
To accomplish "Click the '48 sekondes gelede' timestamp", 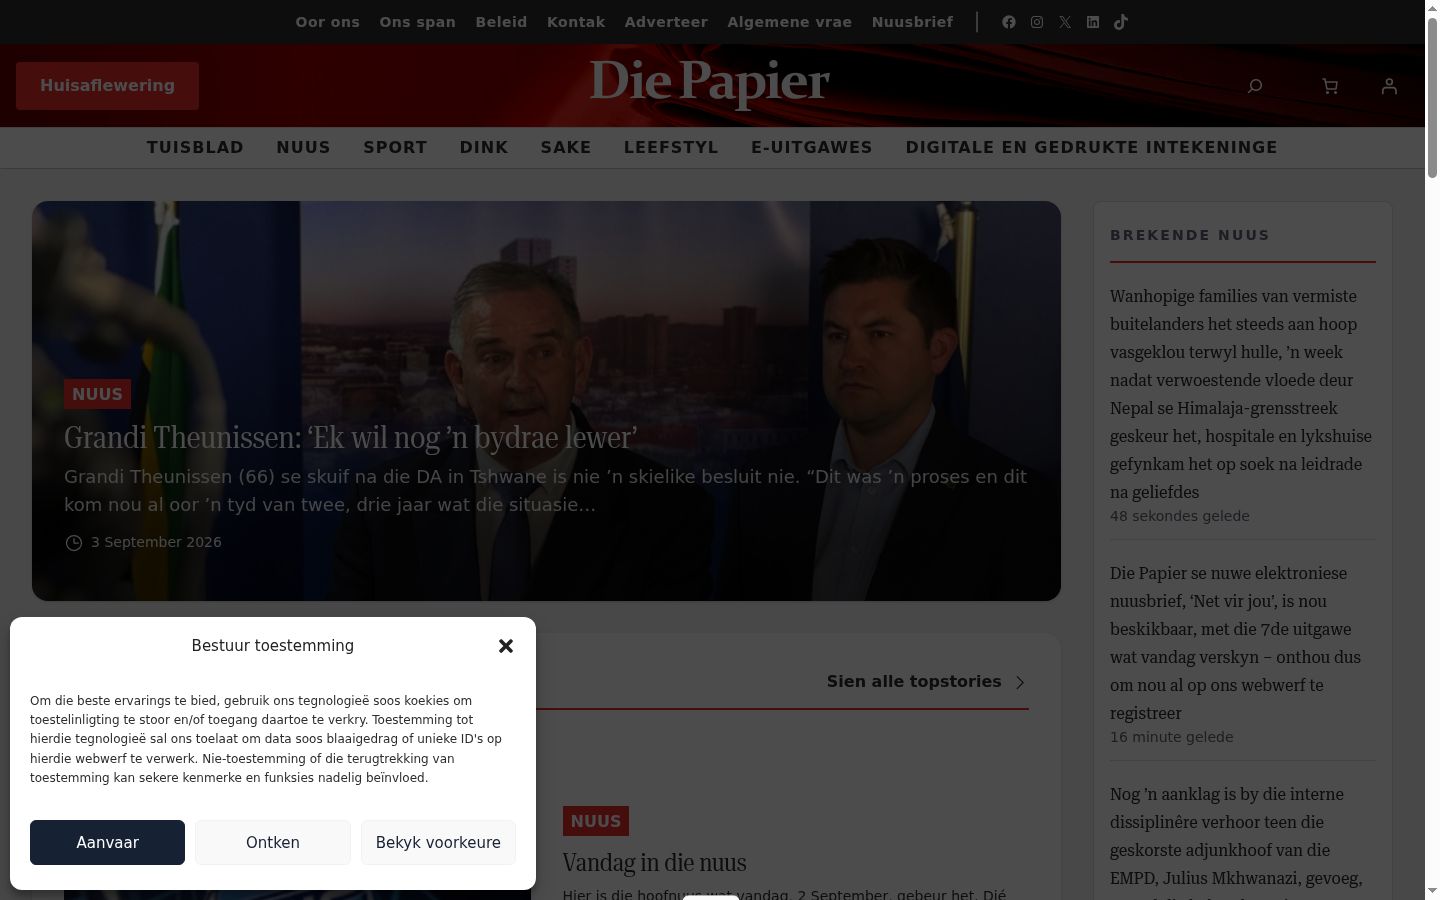I will click(x=1180, y=516).
